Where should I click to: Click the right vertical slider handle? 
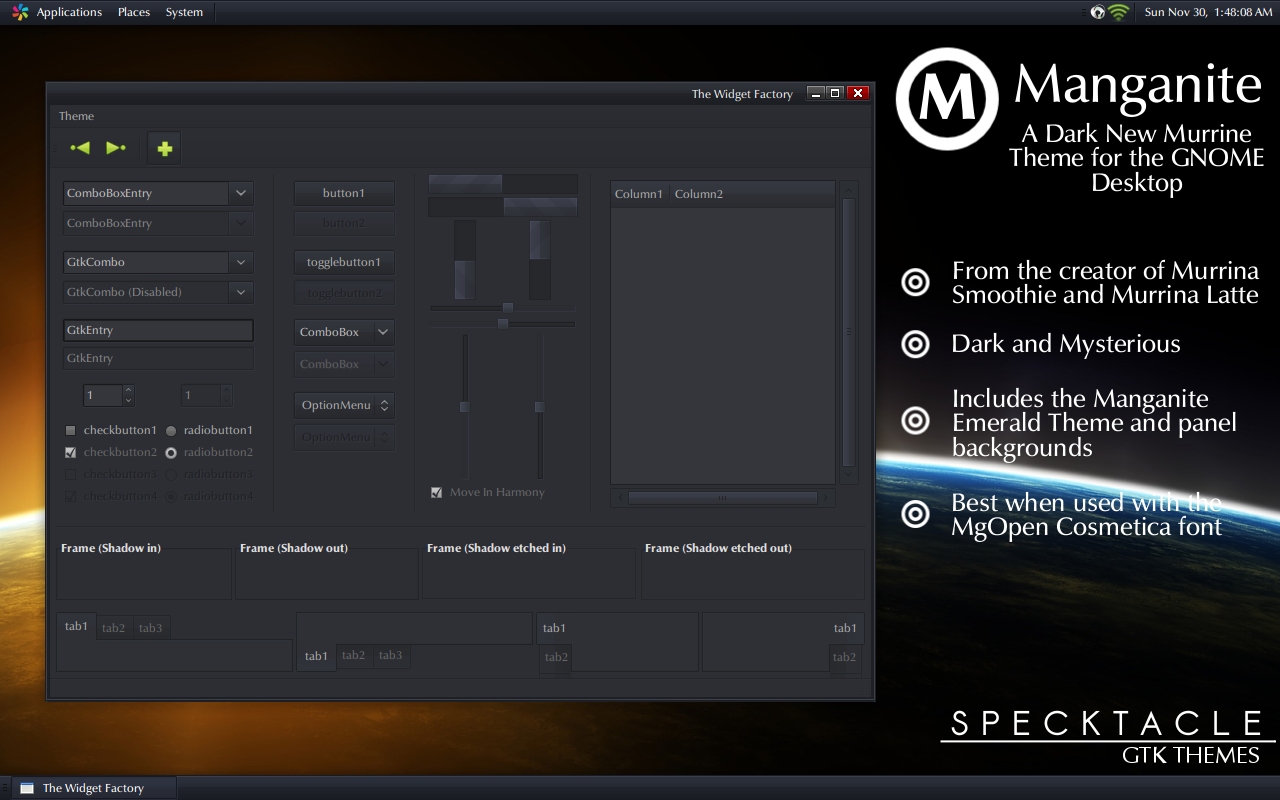coord(540,407)
